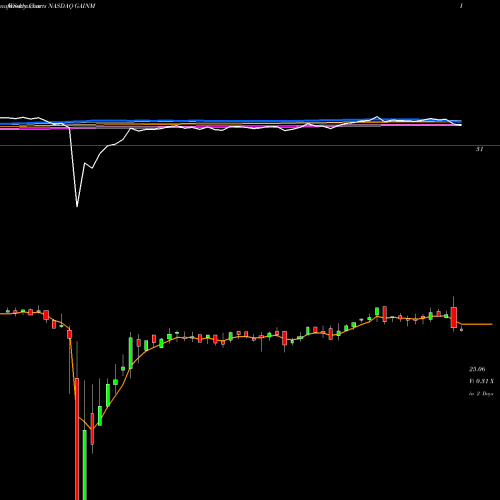
Task: Click the last large red candle at chart's end
Action: pos(454,318)
